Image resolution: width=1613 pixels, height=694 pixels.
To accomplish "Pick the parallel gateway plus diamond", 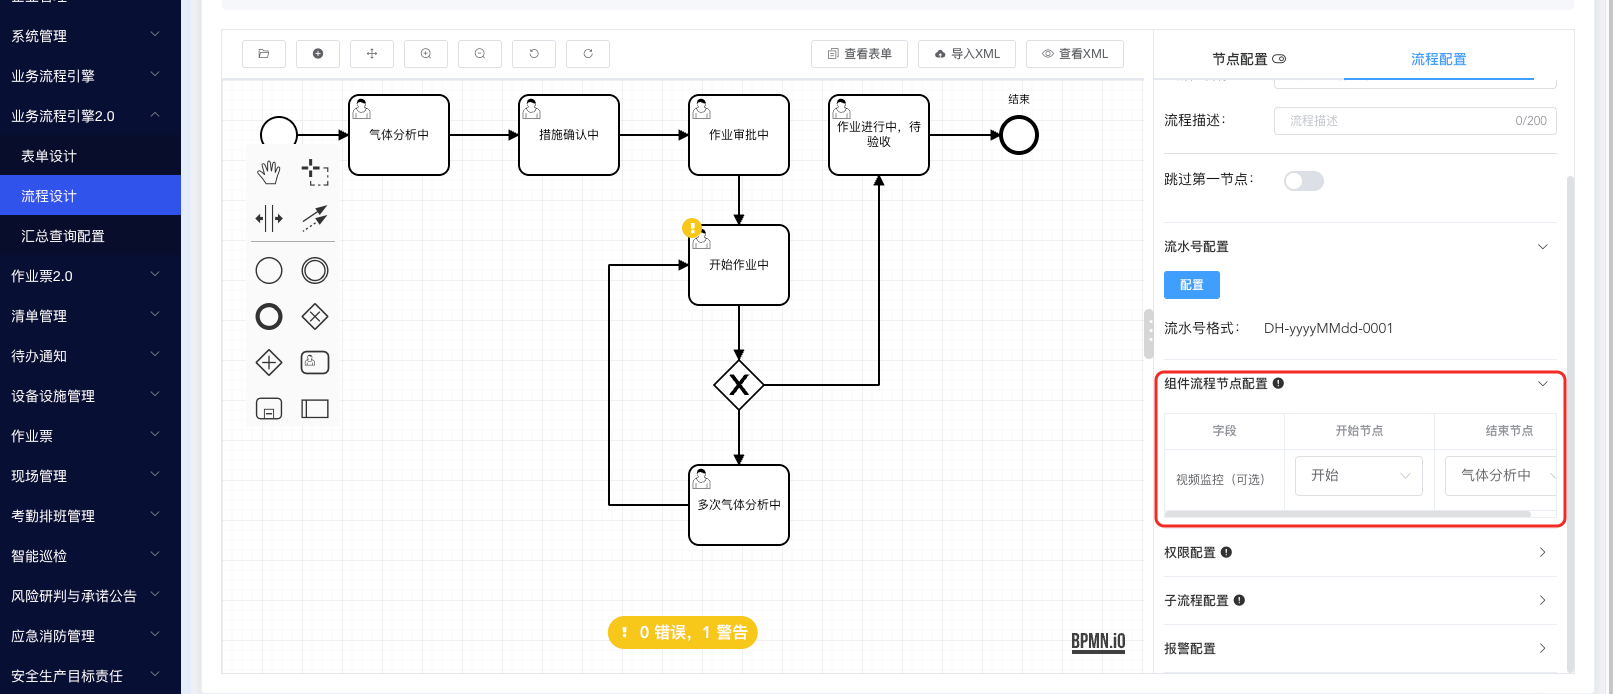I will pyautogui.click(x=269, y=362).
